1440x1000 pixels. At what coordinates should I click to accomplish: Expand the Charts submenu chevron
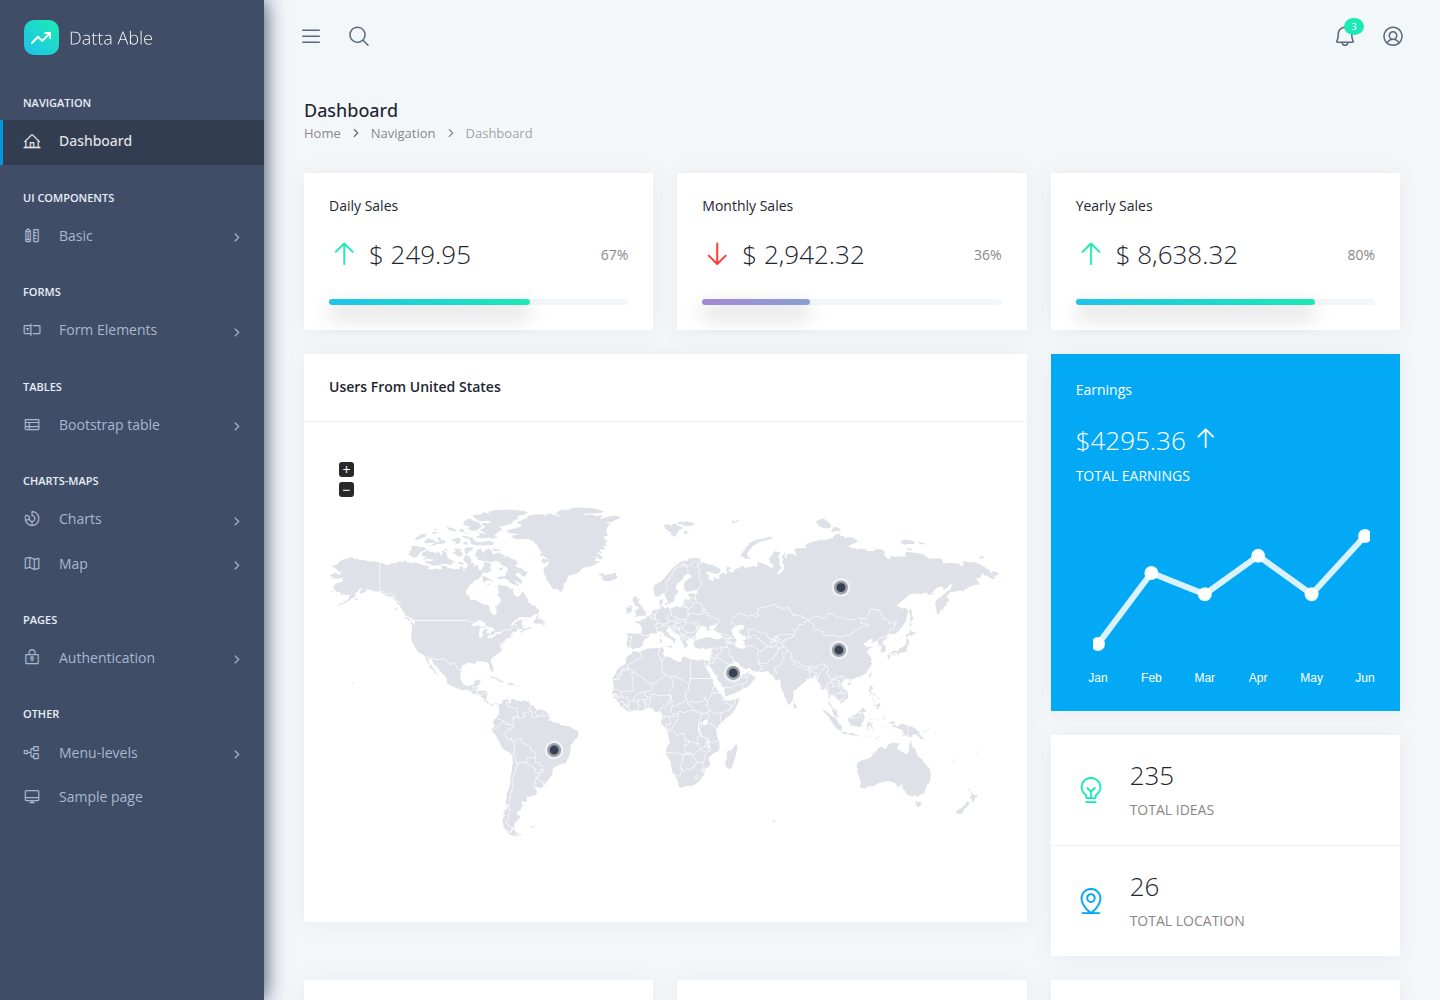(x=237, y=521)
